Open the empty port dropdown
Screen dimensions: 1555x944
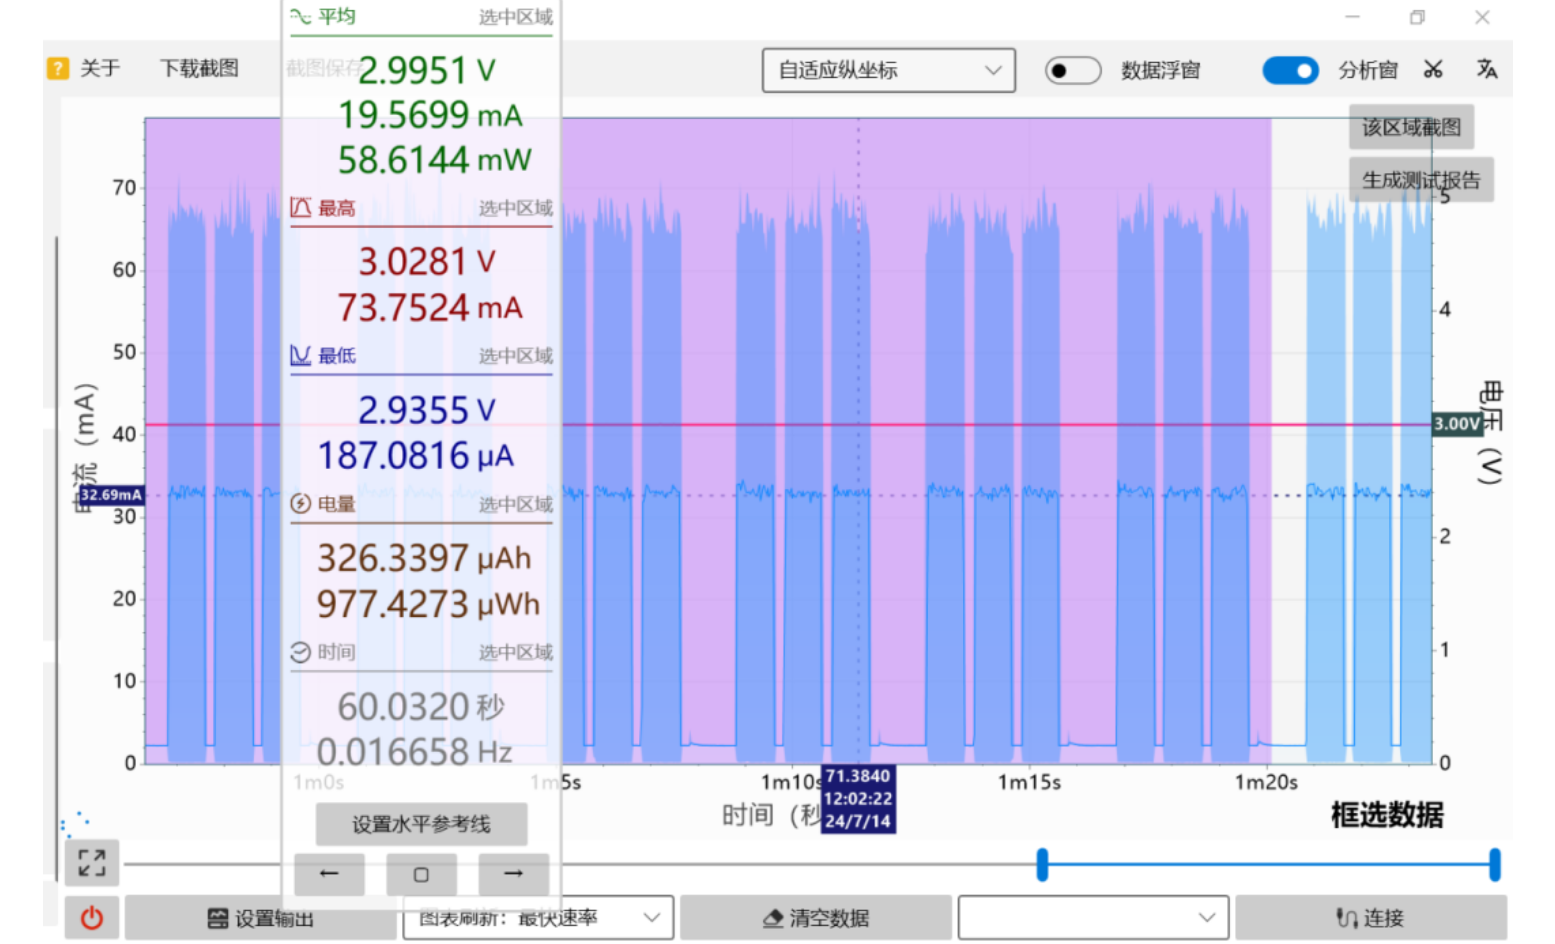(1093, 918)
